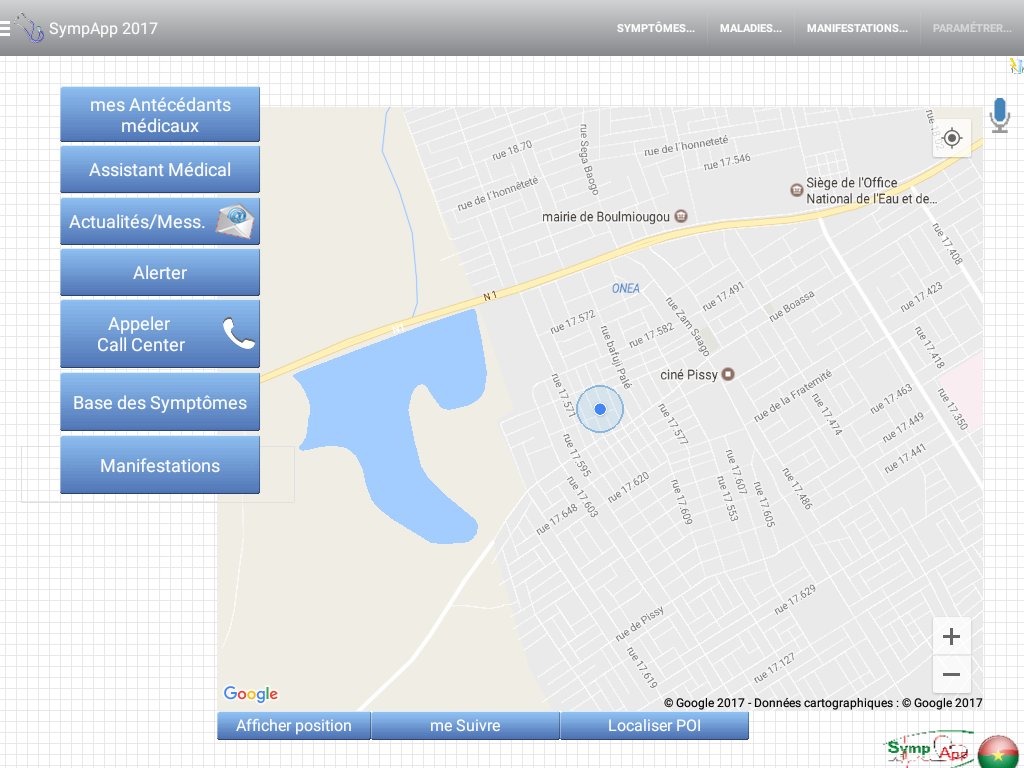
Task: Click the Burkina Faso flag icon
Action: pyautogui.click(x=999, y=752)
